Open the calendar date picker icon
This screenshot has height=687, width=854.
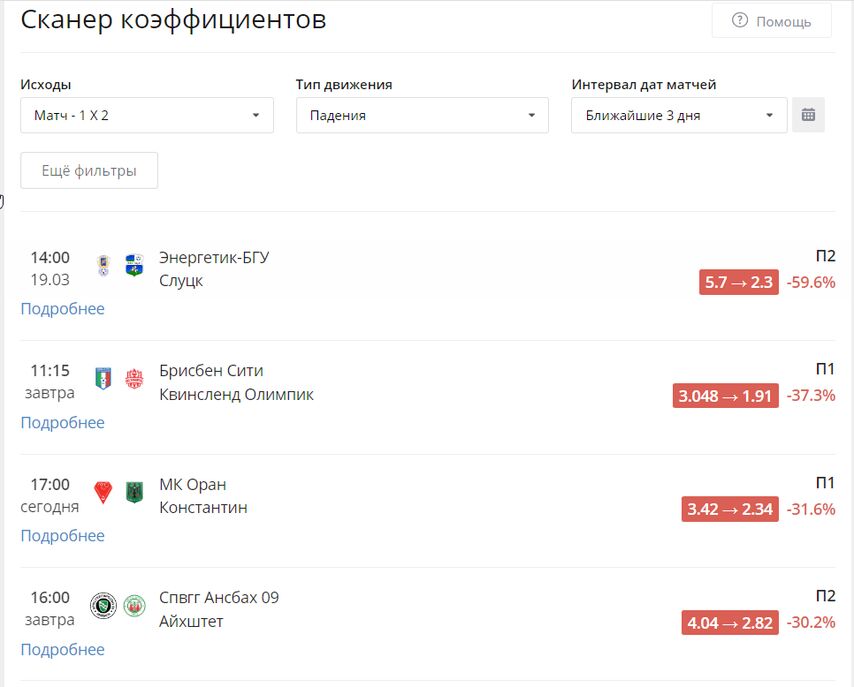[x=808, y=115]
